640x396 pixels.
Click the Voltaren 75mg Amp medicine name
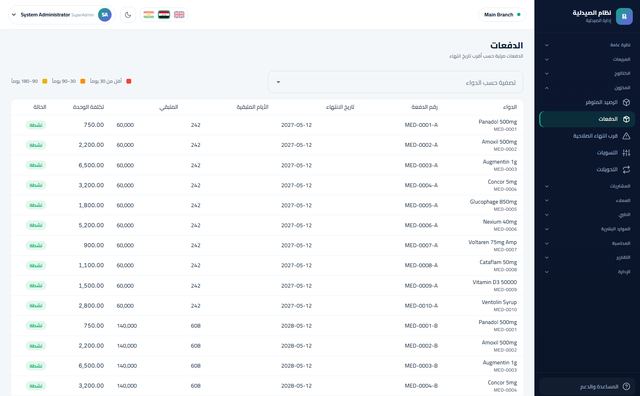pos(492,242)
